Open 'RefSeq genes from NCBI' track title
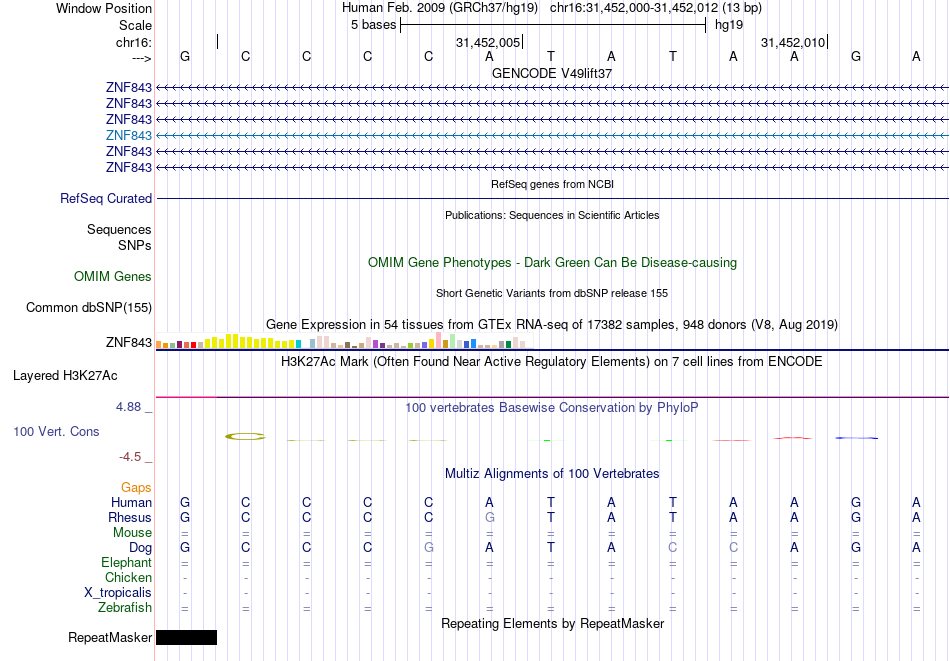This screenshot has width=950, height=661. (552, 184)
